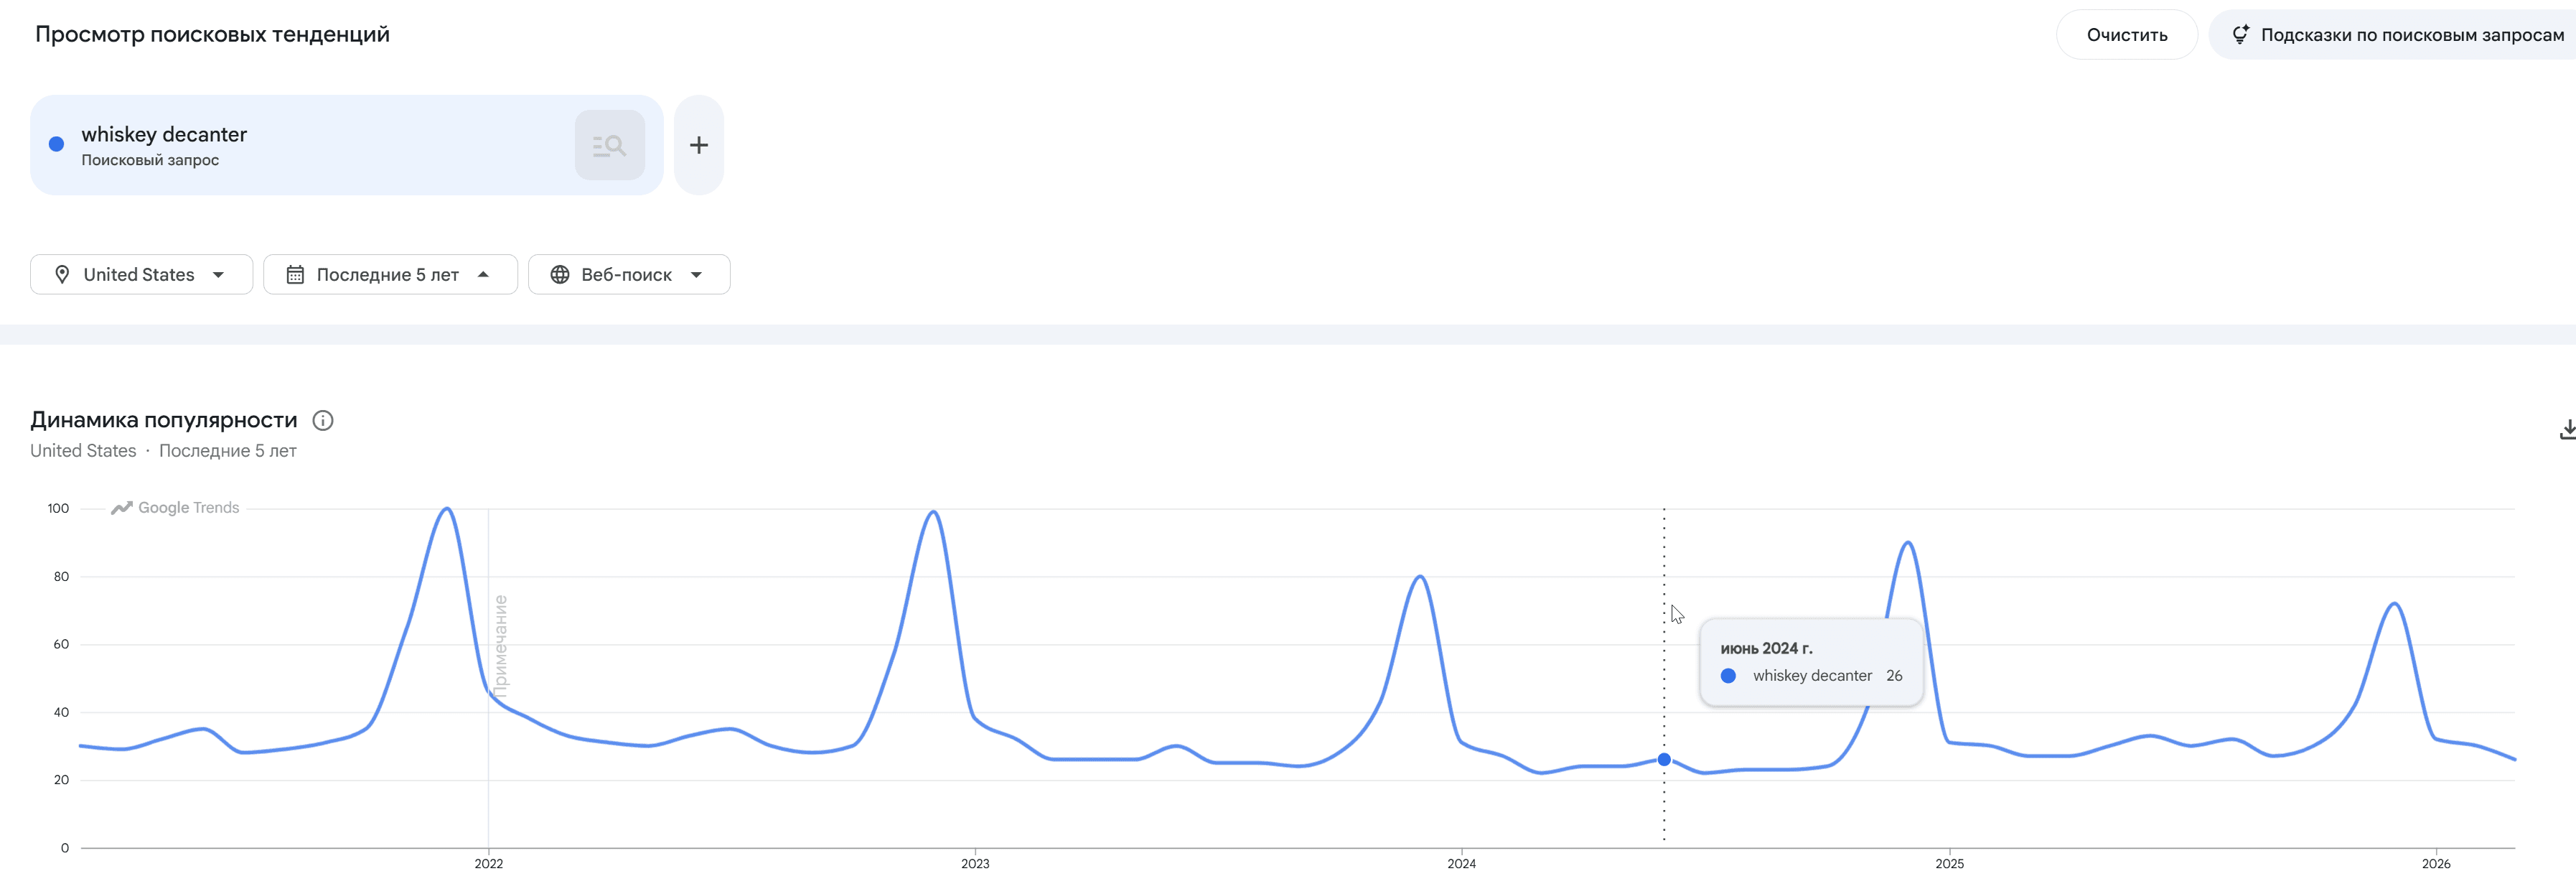Viewport: 2576px width, 889px height.
Task: Click the Поисковый запрос label in term card
Action: pyautogui.click(x=150, y=159)
